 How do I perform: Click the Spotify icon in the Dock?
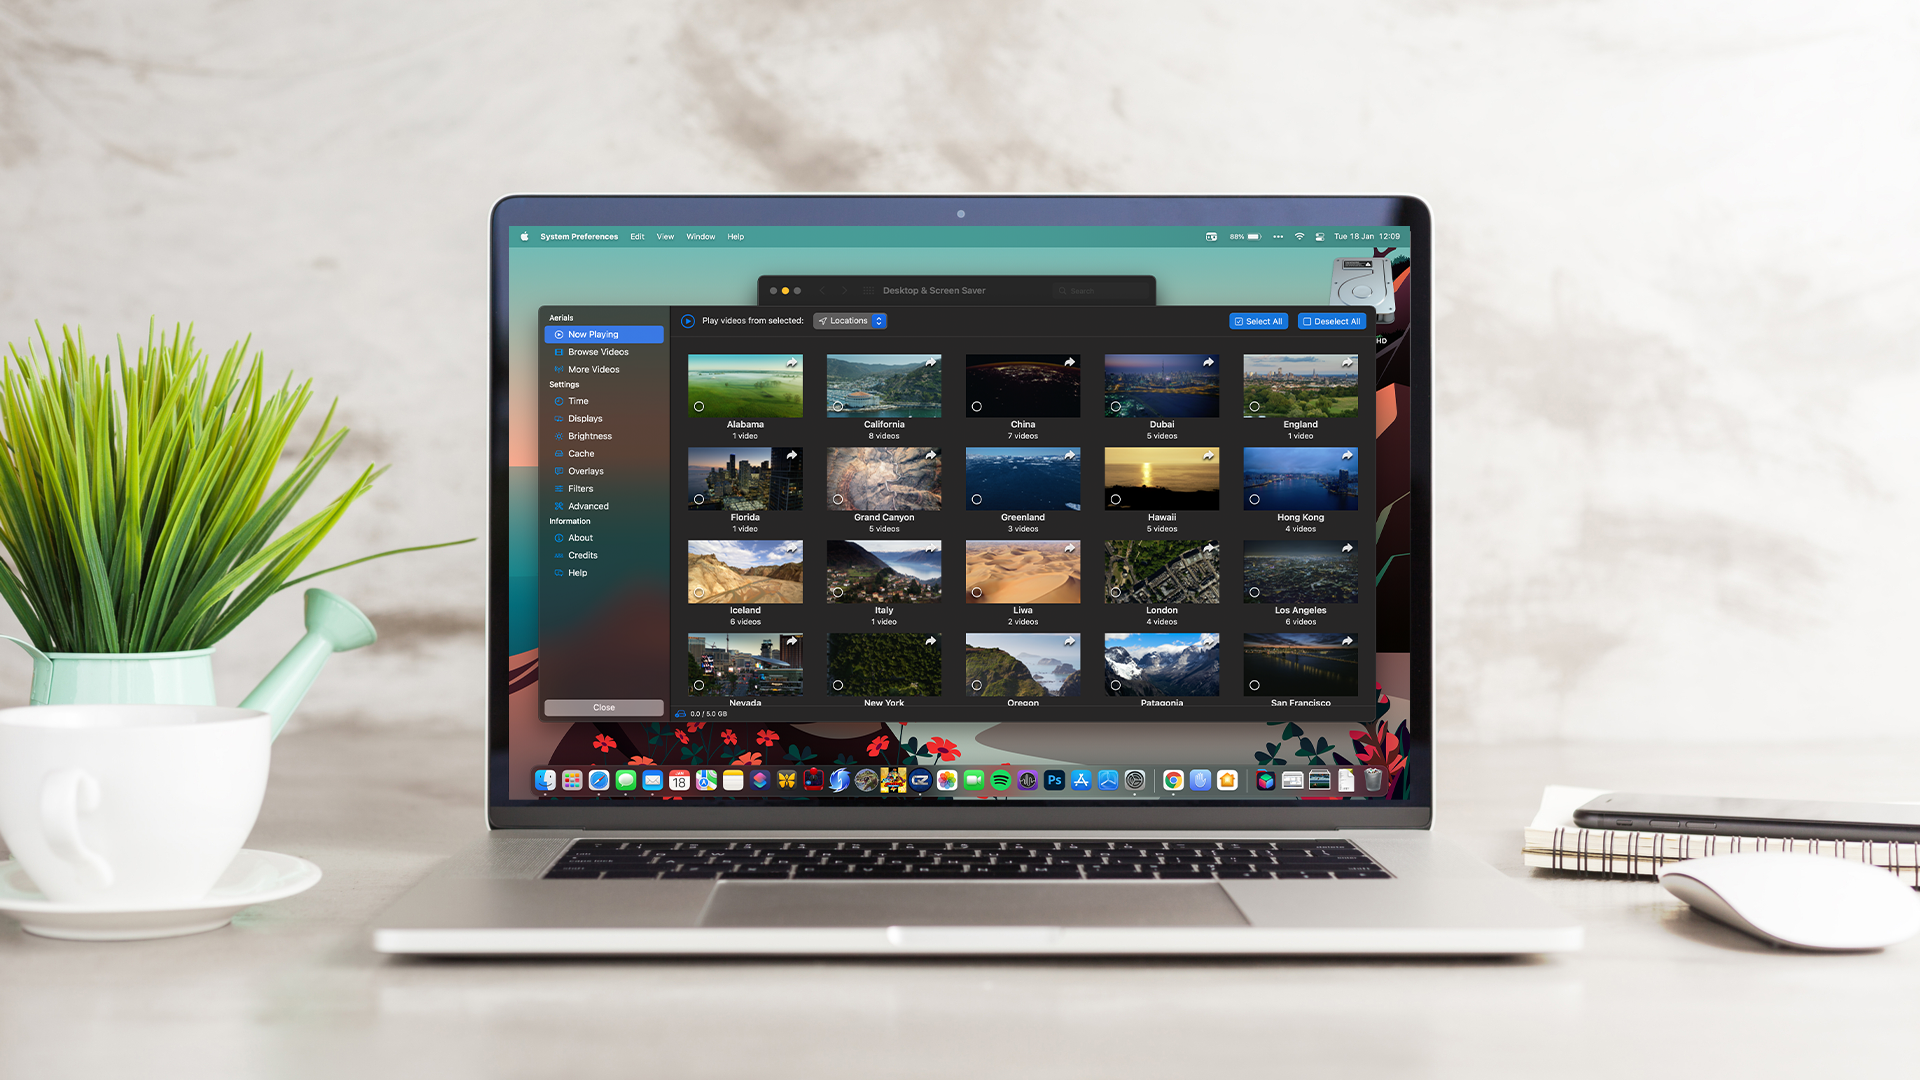pyautogui.click(x=1000, y=781)
